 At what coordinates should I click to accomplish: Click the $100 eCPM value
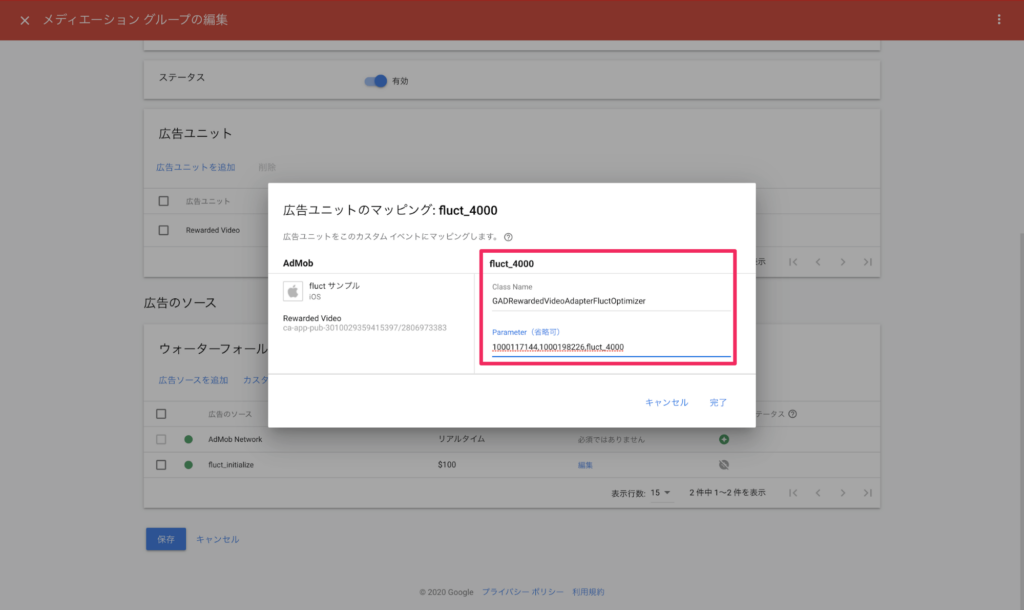coord(447,465)
